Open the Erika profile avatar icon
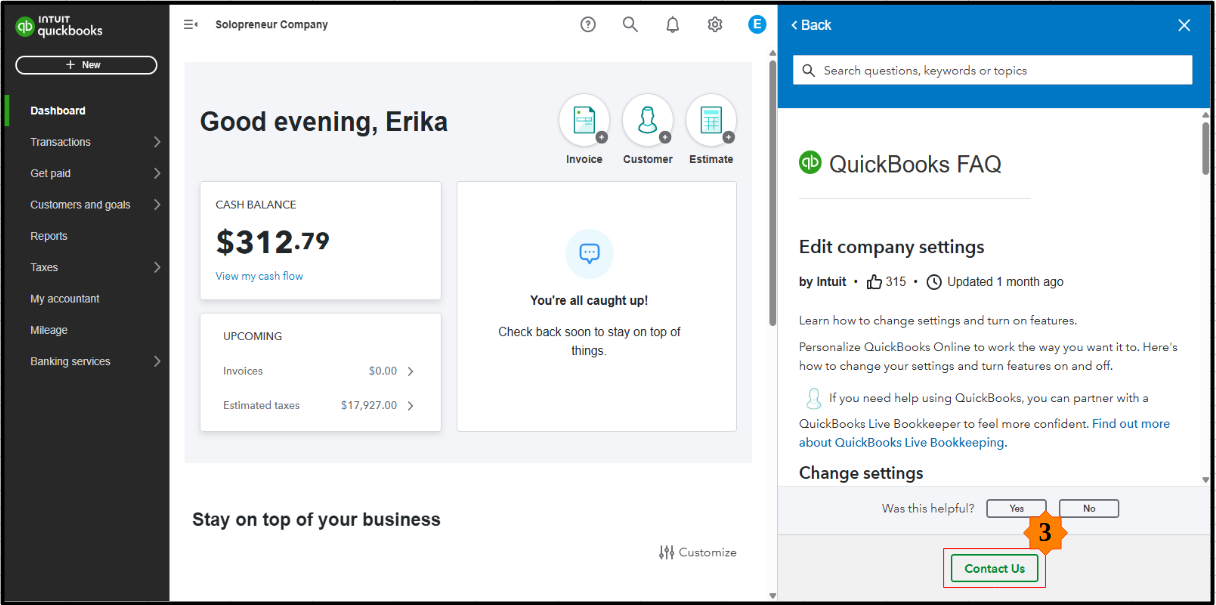The width and height of the screenshot is (1216, 605). [x=757, y=24]
